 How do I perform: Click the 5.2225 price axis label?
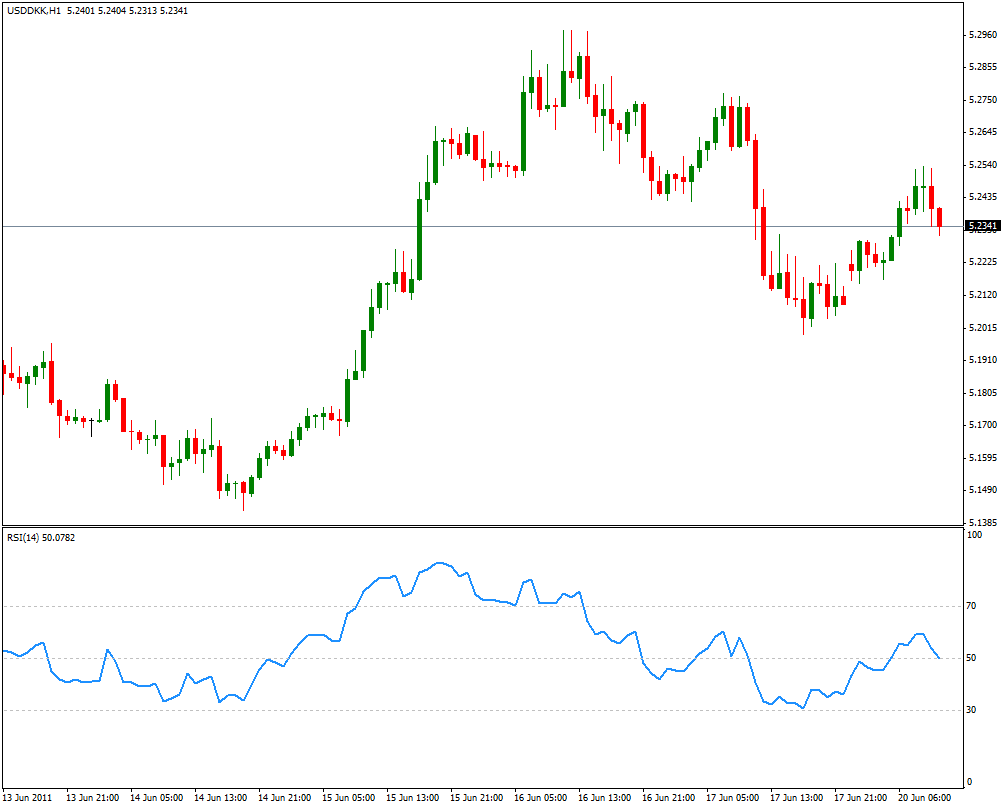982,262
